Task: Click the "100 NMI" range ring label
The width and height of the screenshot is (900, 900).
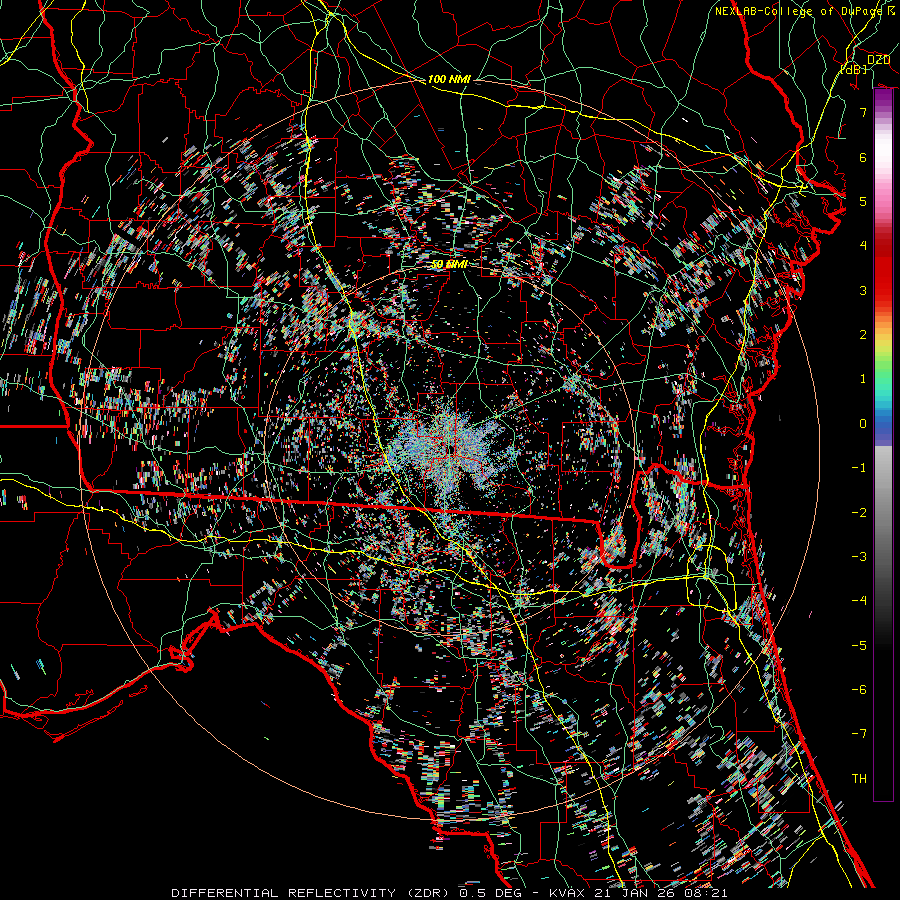Action: click(449, 79)
